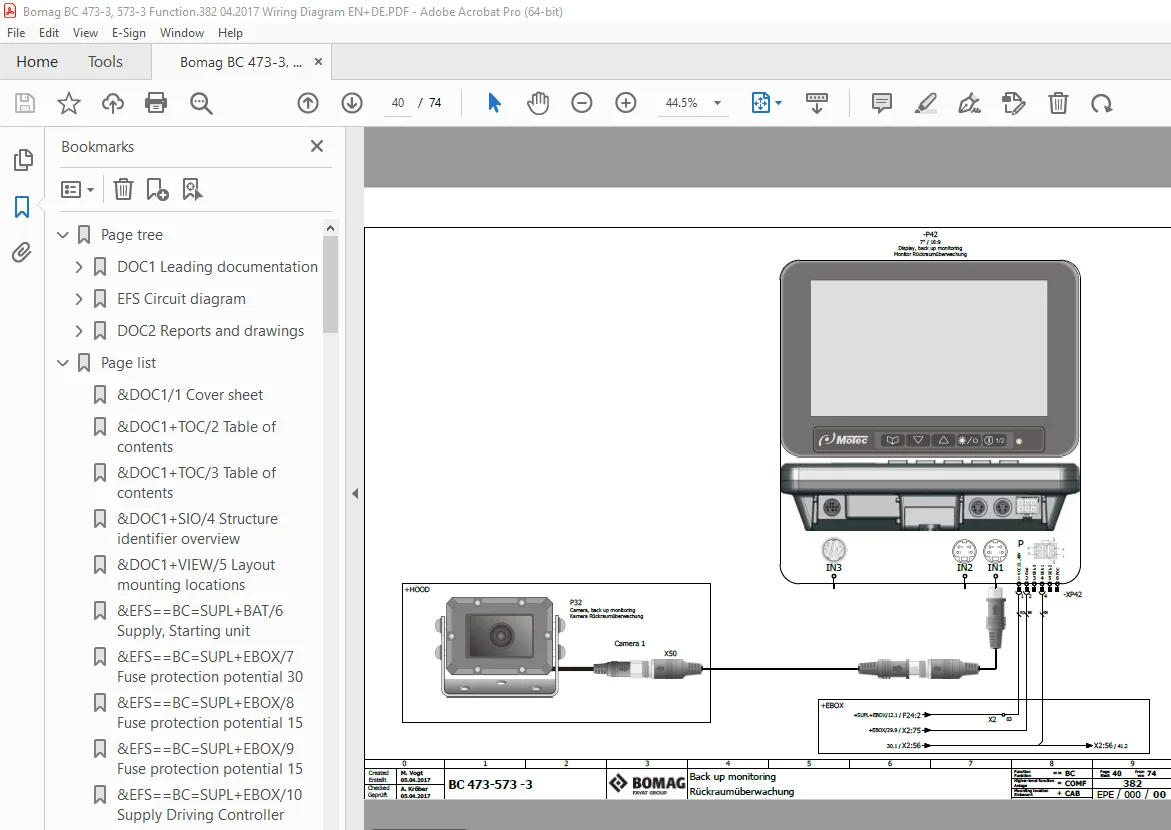Click the stamp edit tool icon
The width and height of the screenshot is (1171, 830).
click(x=1013, y=103)
